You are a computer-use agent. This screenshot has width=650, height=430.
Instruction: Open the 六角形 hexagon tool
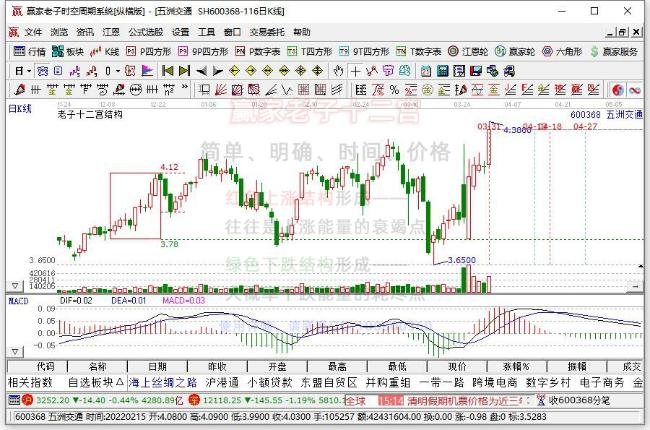[562, 51]
